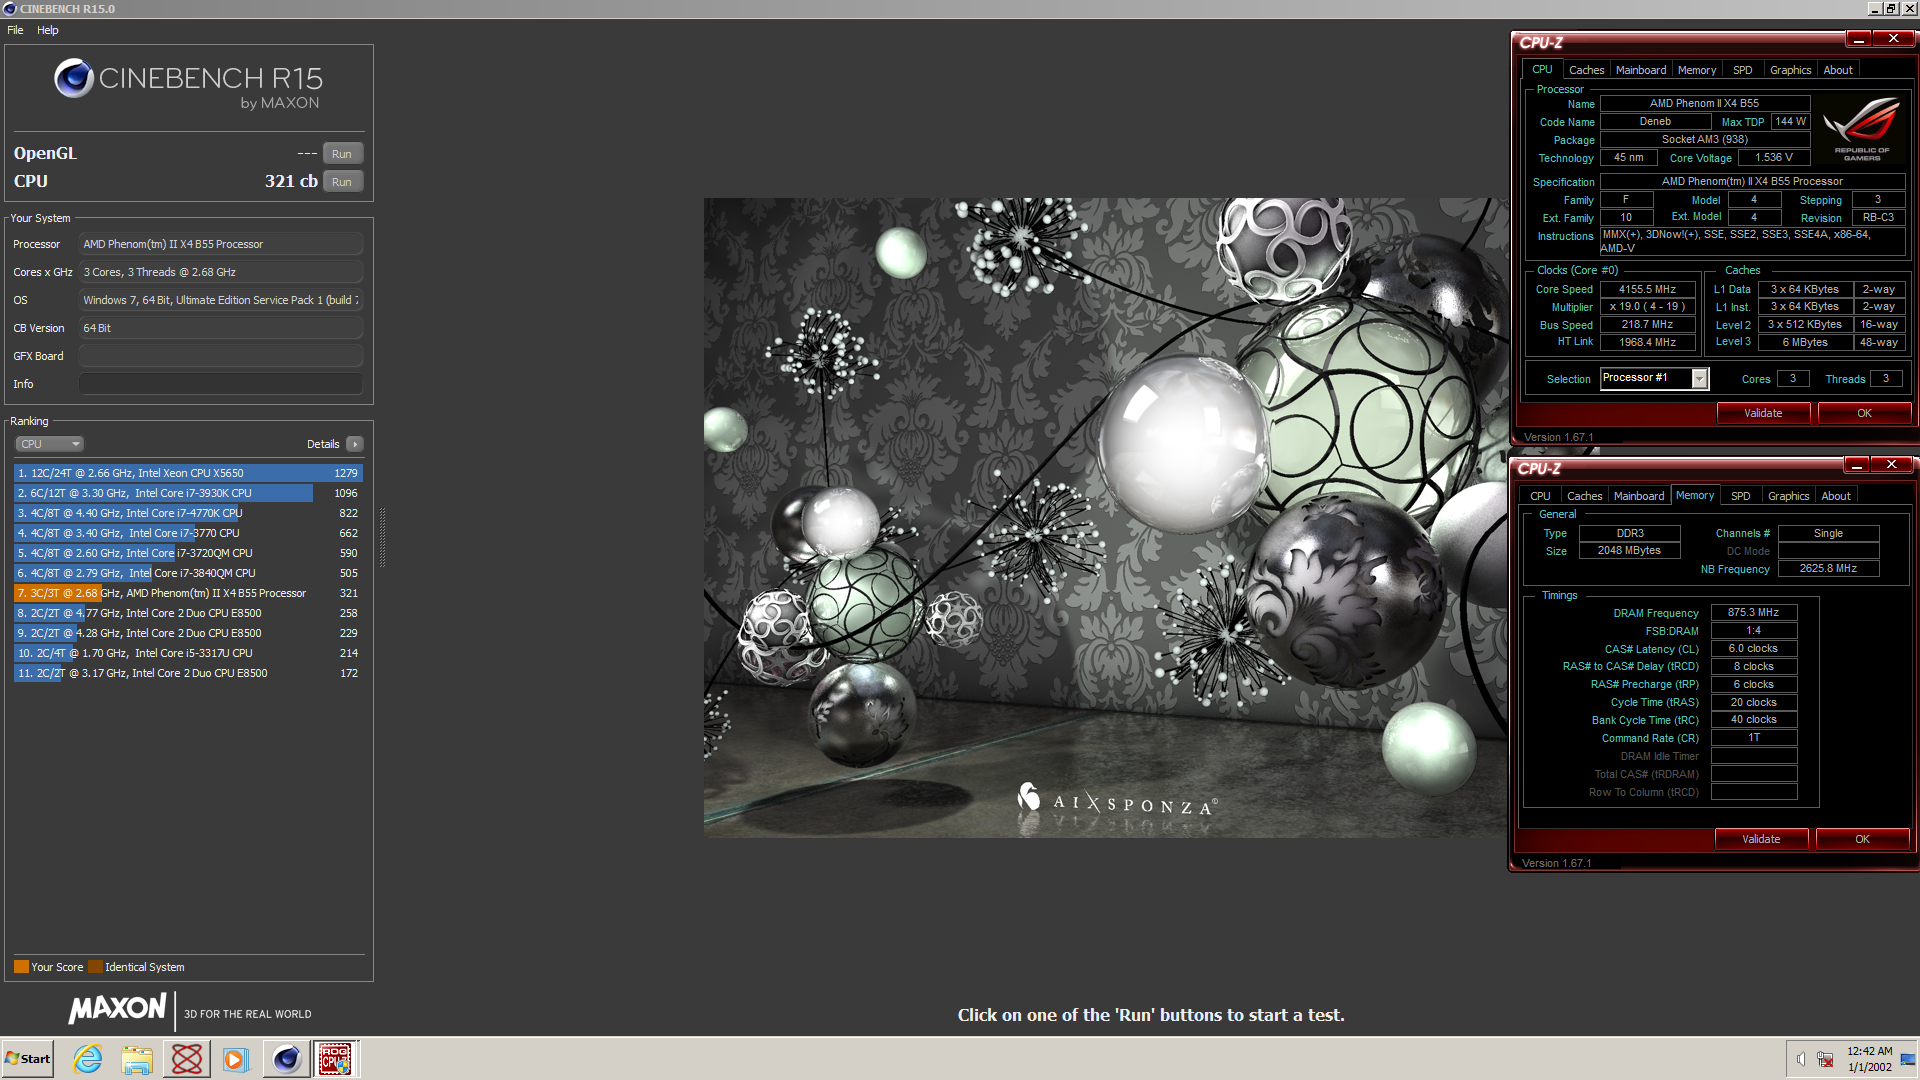This screenshot has height=1080, width=1920.
Task: Open Mainboard tab in top CPU-Z window
Action: point(1641,70)
